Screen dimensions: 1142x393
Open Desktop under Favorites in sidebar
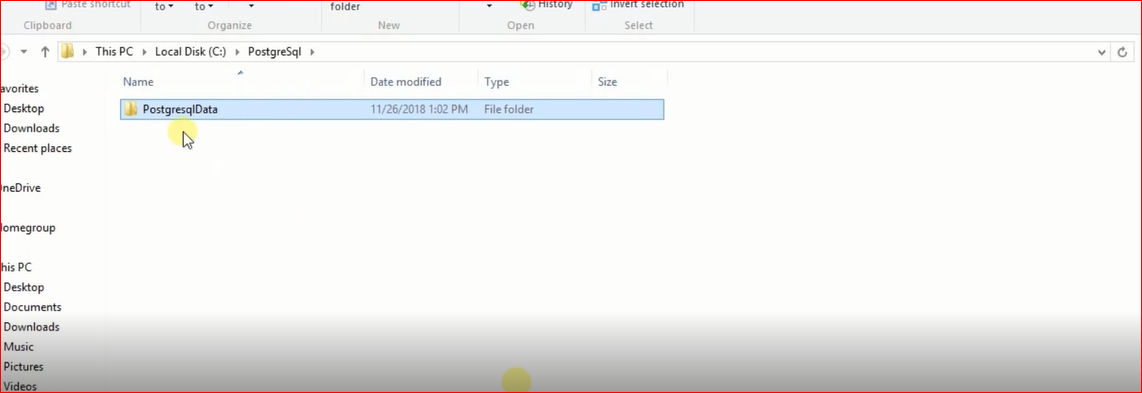point(23,108)
